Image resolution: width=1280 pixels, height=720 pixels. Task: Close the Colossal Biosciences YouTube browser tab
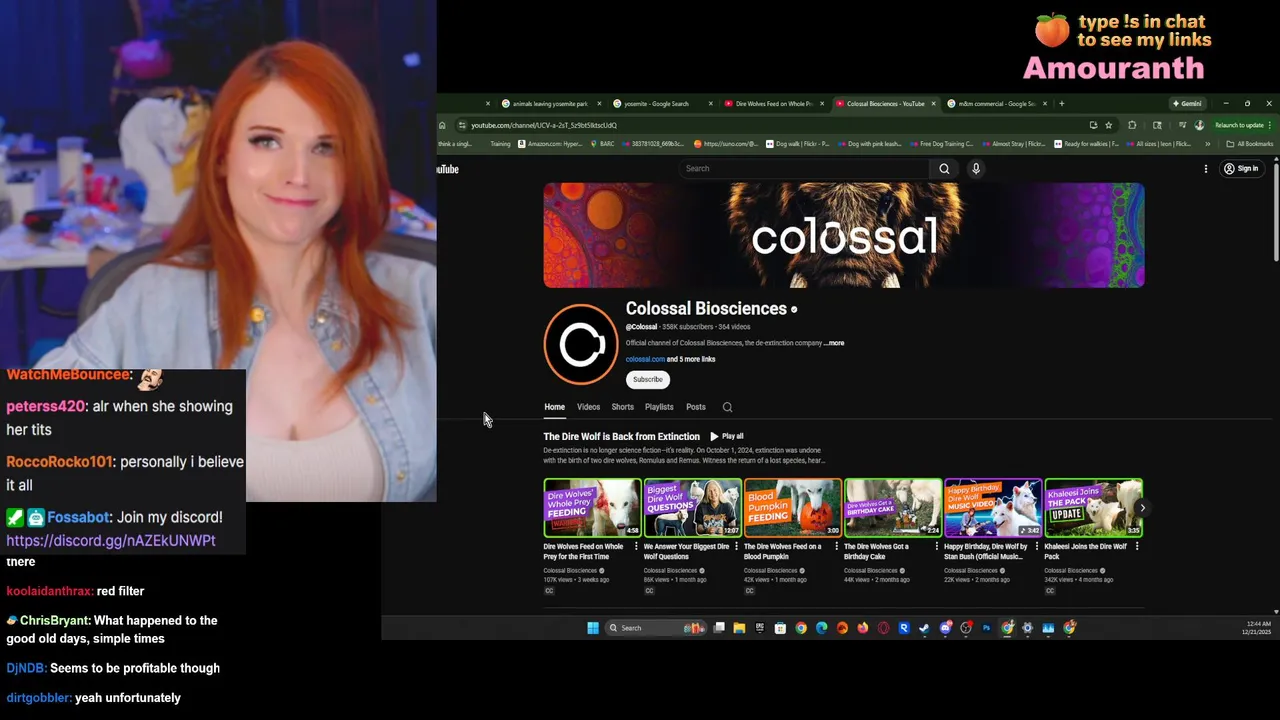(934, 103)
